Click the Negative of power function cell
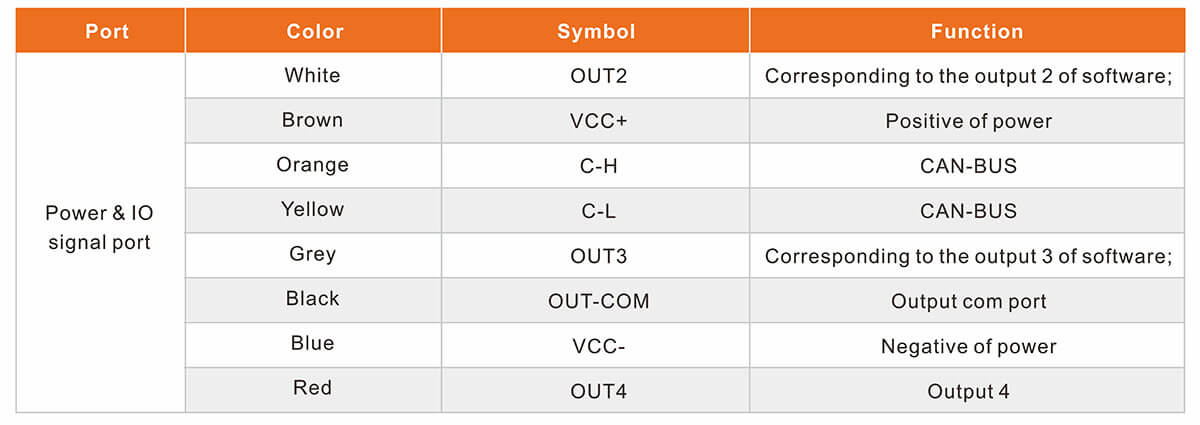This screenshot has height=425, width=1200. (968, 345)
